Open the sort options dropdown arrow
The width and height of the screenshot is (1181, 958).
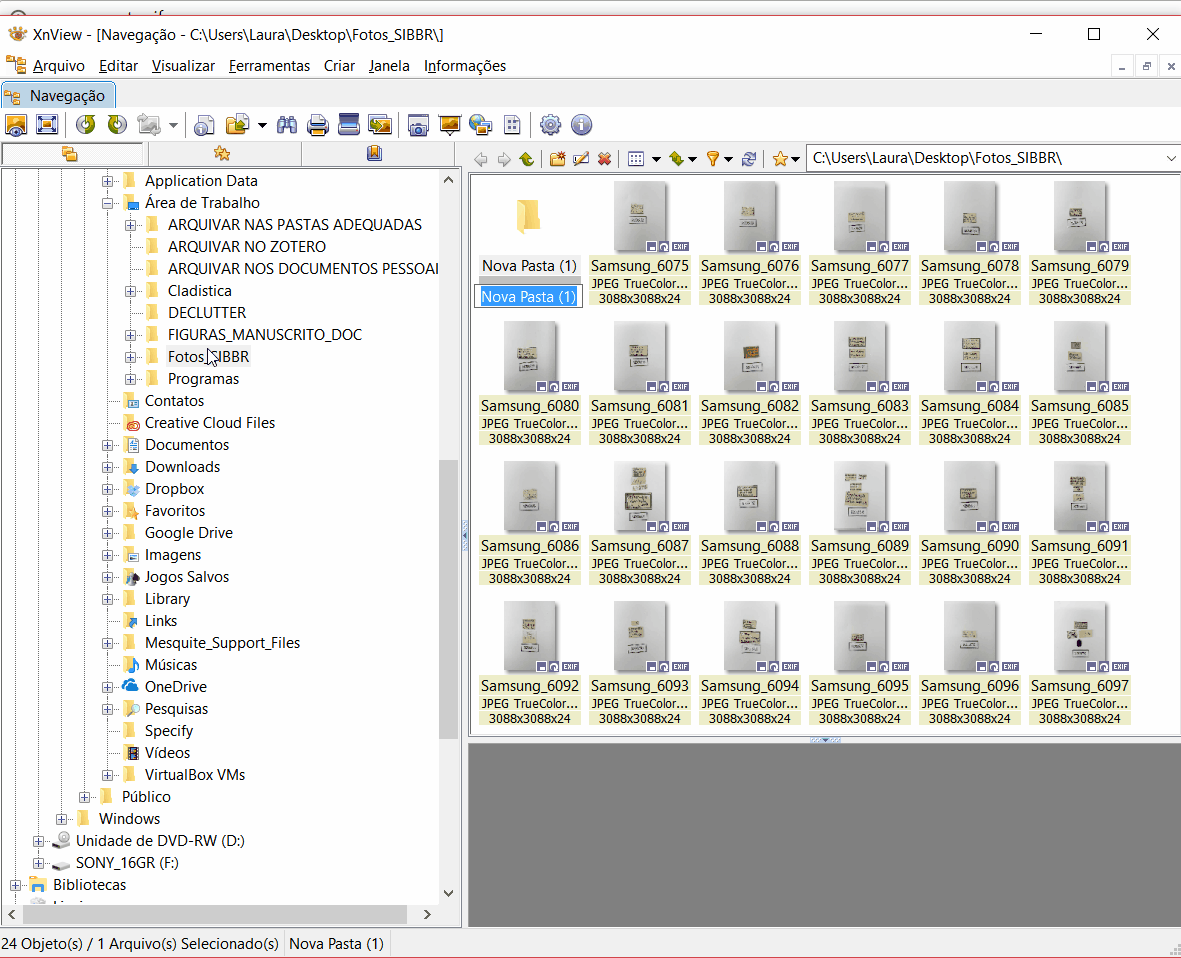tap(692, 159)
